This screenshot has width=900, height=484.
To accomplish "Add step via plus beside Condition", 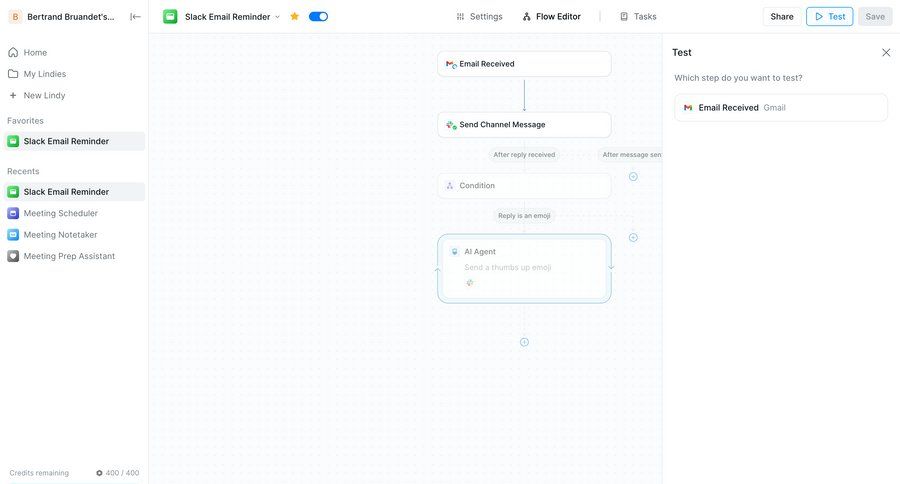I will pyautogui.click(x=633, y=176).
